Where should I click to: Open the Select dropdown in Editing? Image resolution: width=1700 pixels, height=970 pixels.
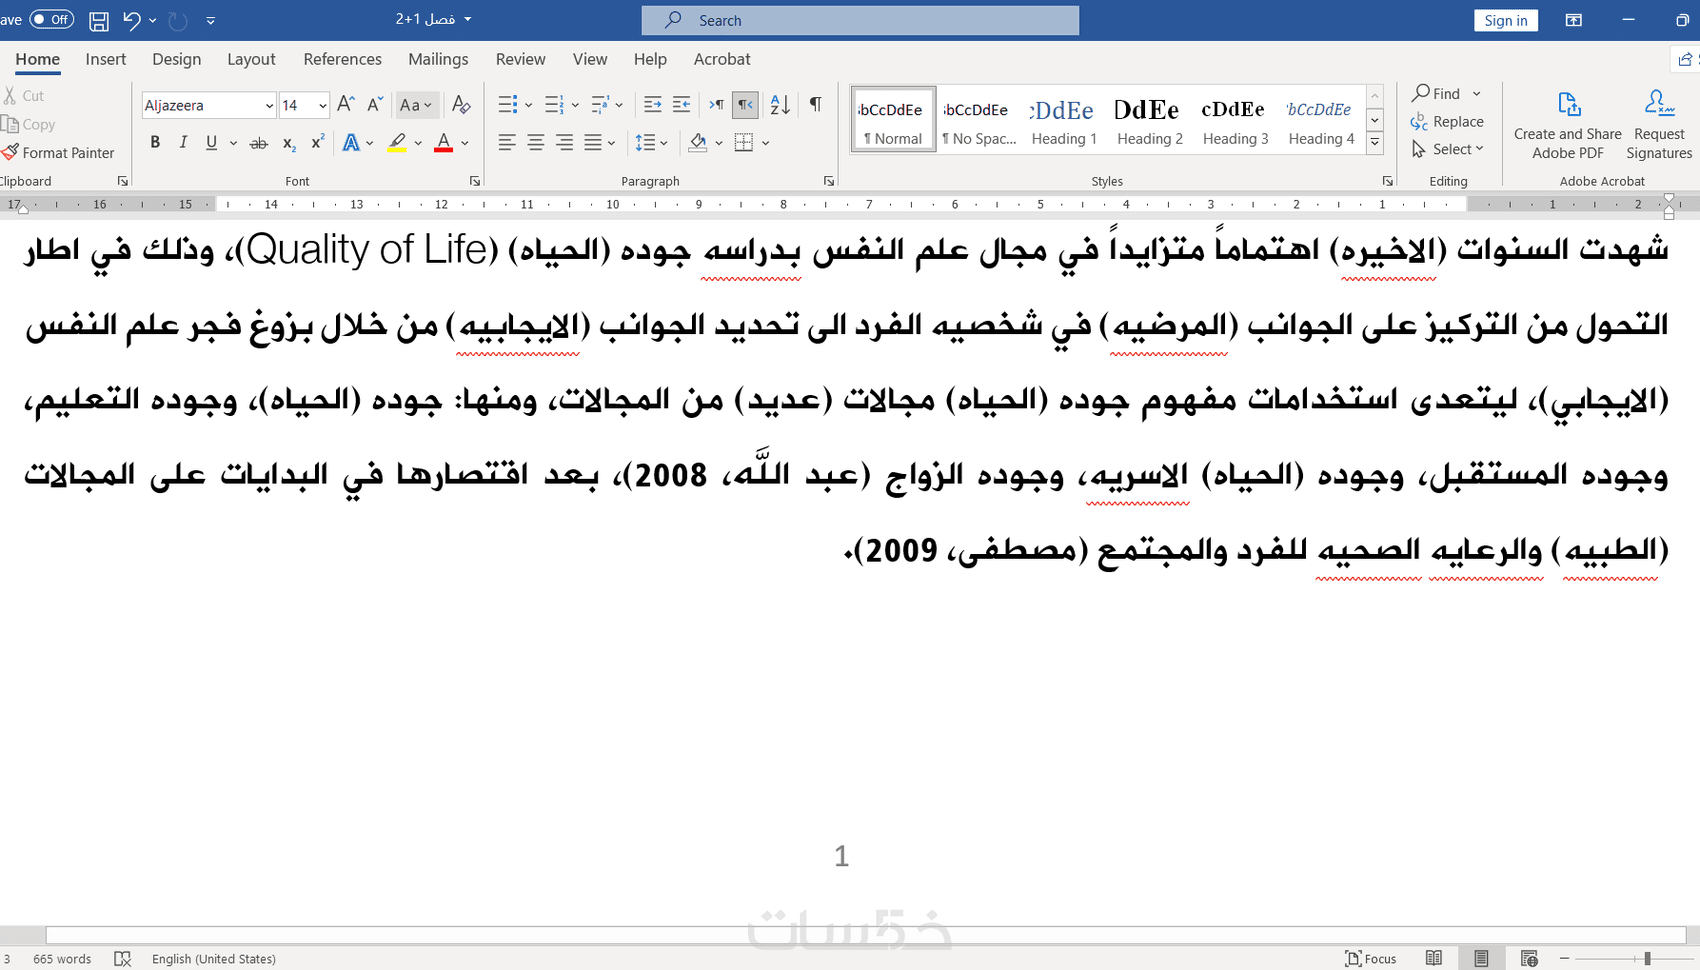1448,149
